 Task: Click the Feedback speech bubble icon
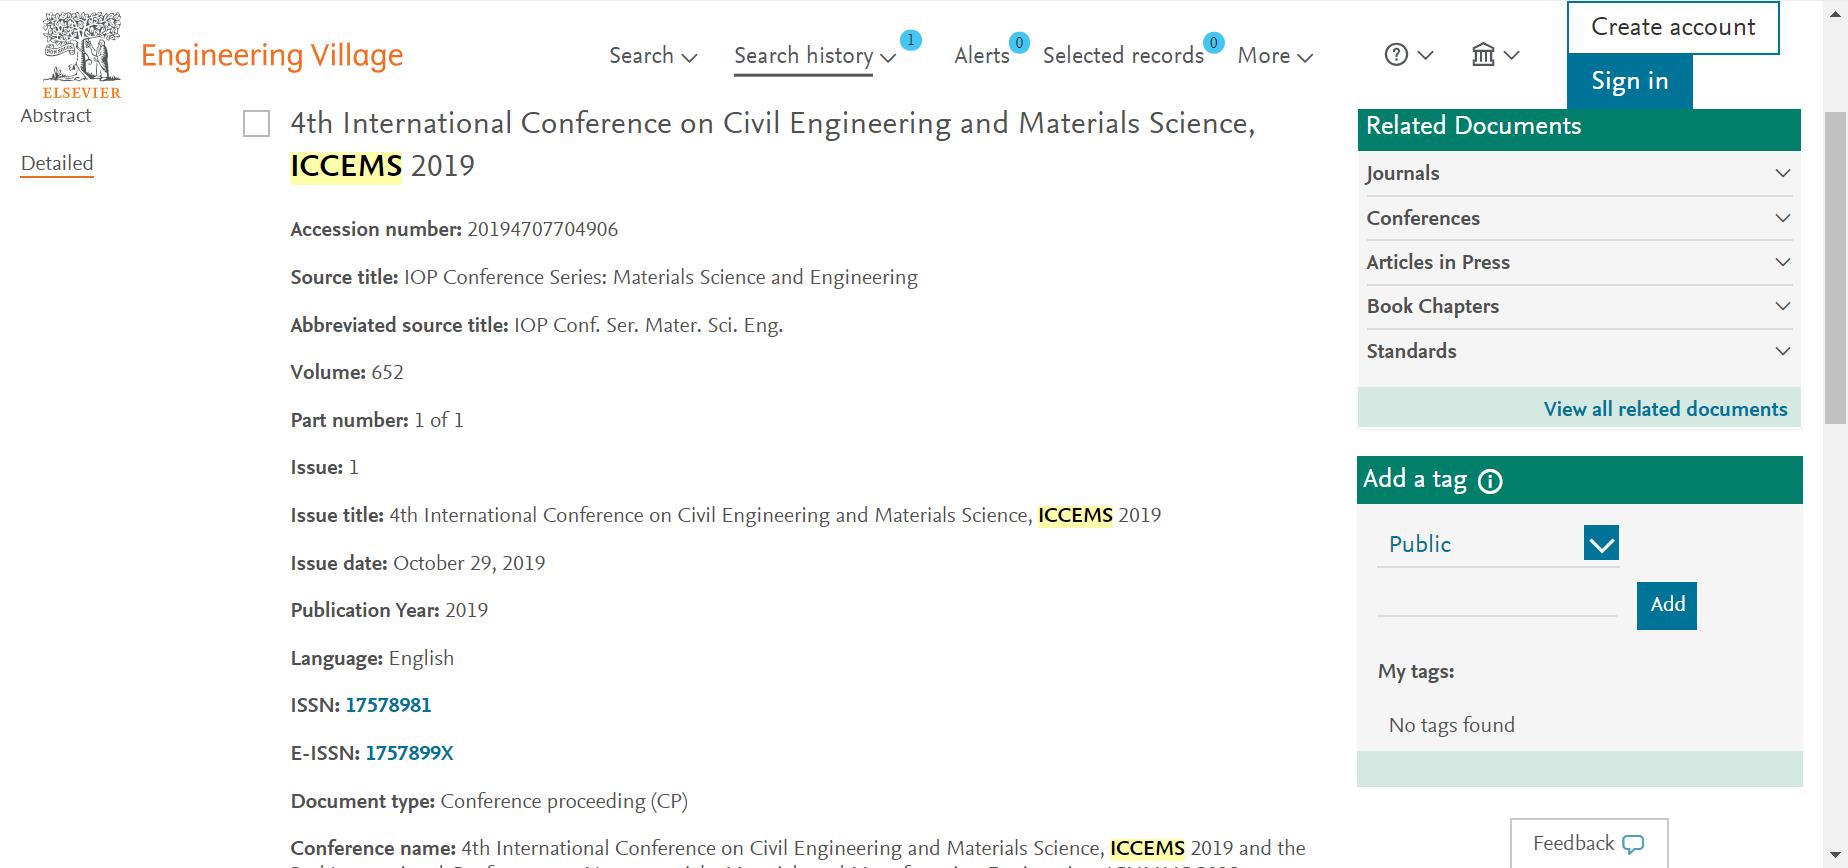1633,844
